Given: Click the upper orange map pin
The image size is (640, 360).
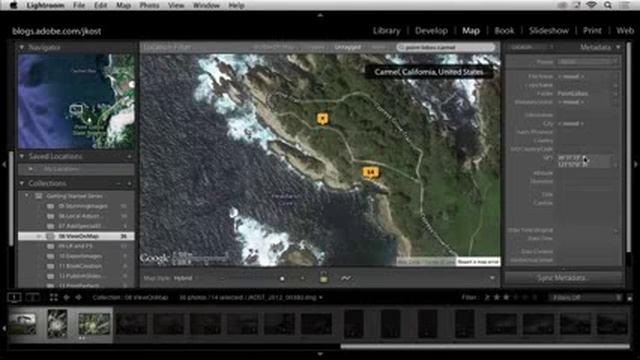Looking at the screenshot, I should pyautogui.click(x=322, y=119).
